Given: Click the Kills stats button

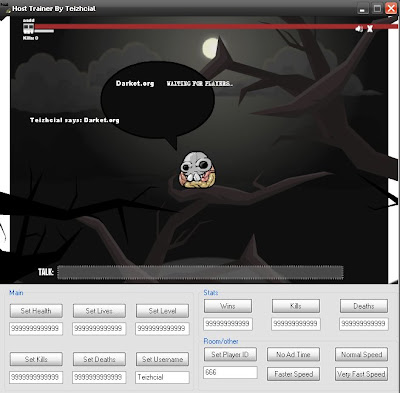Looking at the screenshot, I should [x=296, y=306].
